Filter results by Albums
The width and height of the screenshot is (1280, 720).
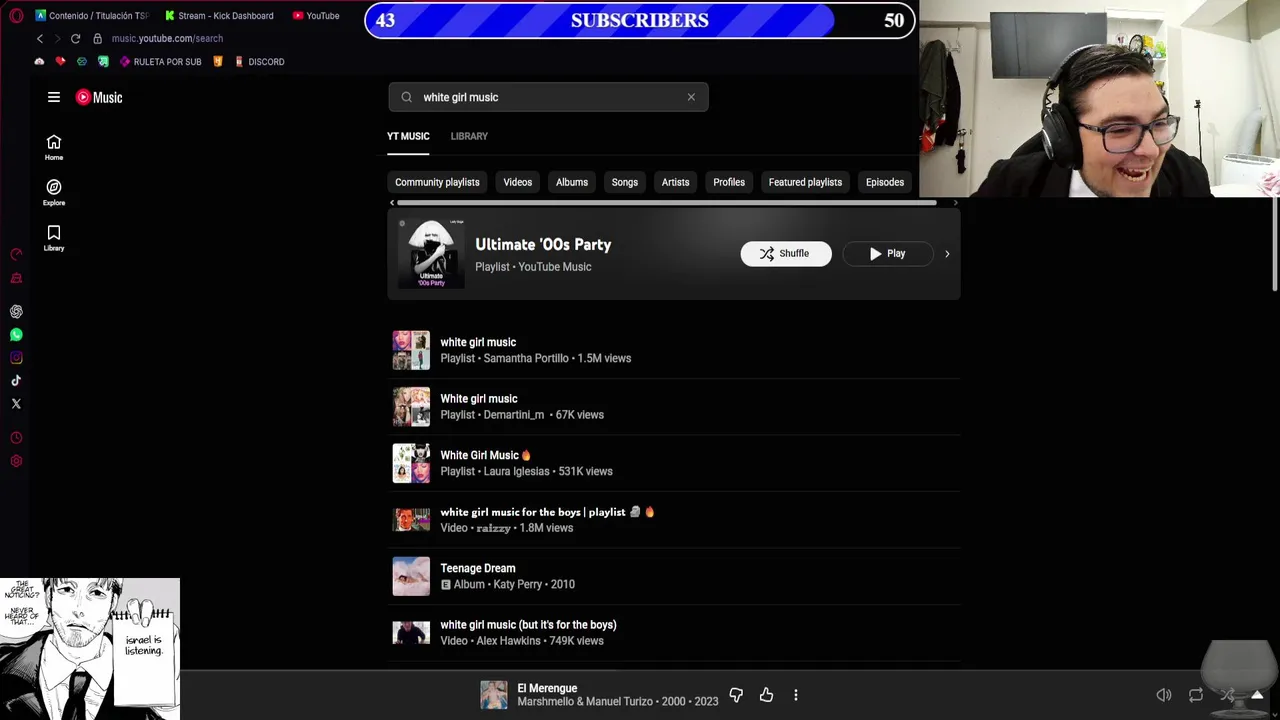point(572,182)
